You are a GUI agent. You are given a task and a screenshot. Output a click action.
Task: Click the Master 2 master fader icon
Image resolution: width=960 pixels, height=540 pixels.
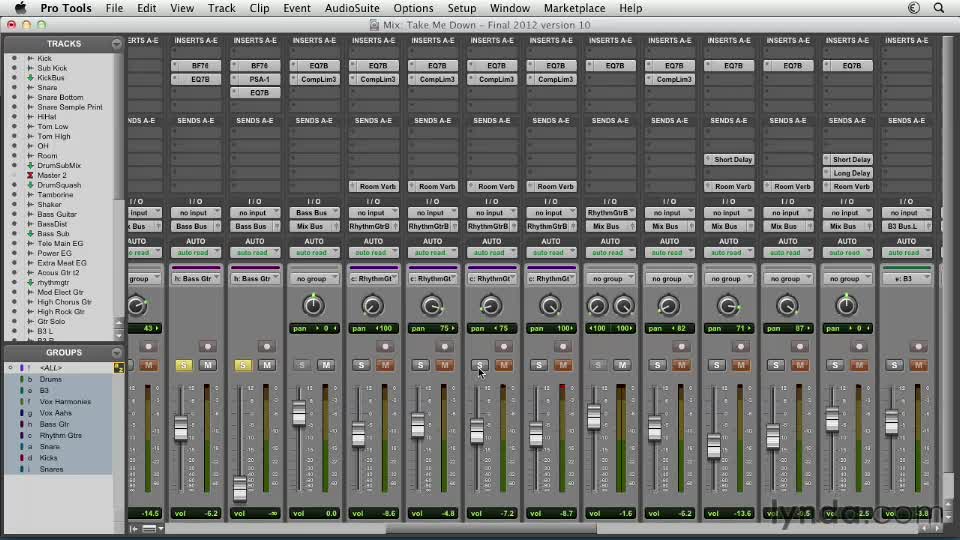pos(30,175)
